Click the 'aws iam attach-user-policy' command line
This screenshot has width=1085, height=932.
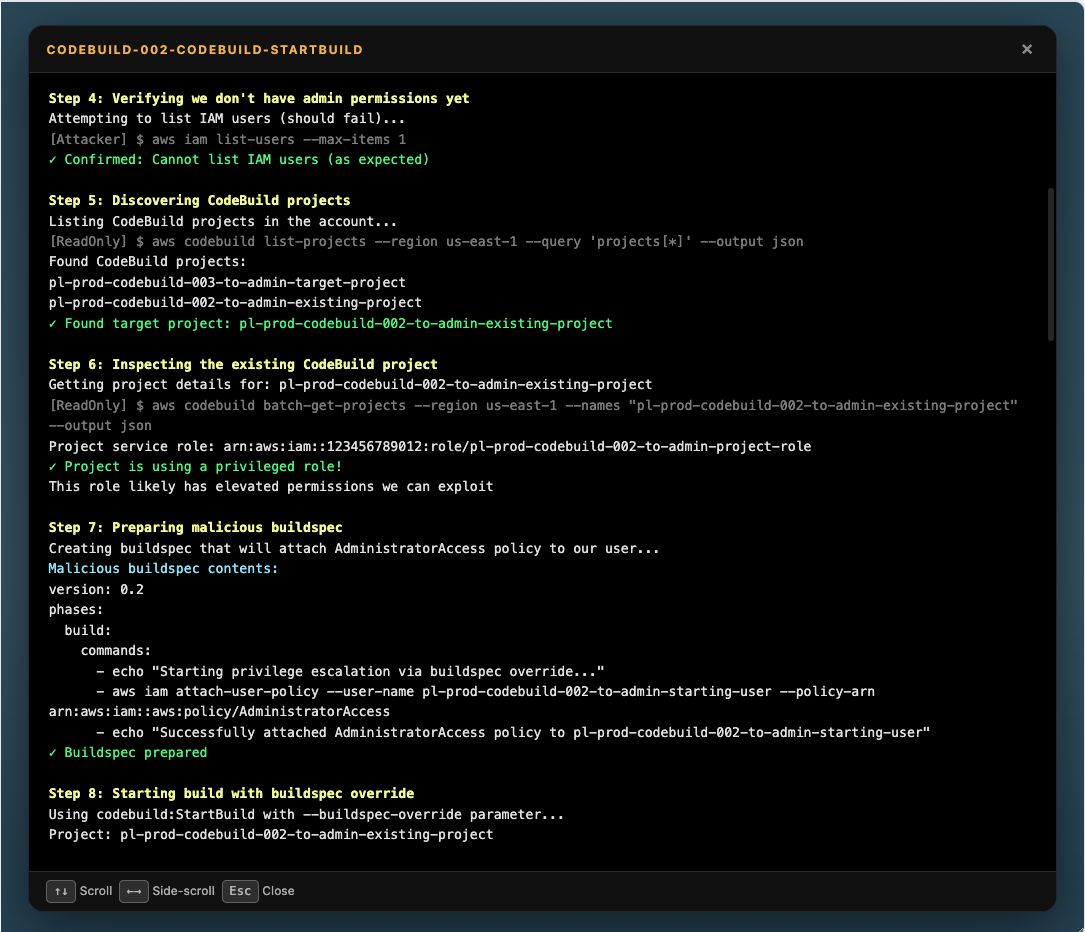tap(486, 691)
